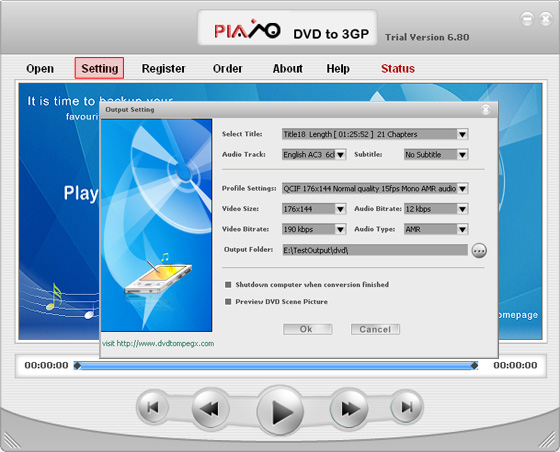This screenshot has width=560, height=452.
Task: Minimize the Plato main window
Action: point(527,19)
